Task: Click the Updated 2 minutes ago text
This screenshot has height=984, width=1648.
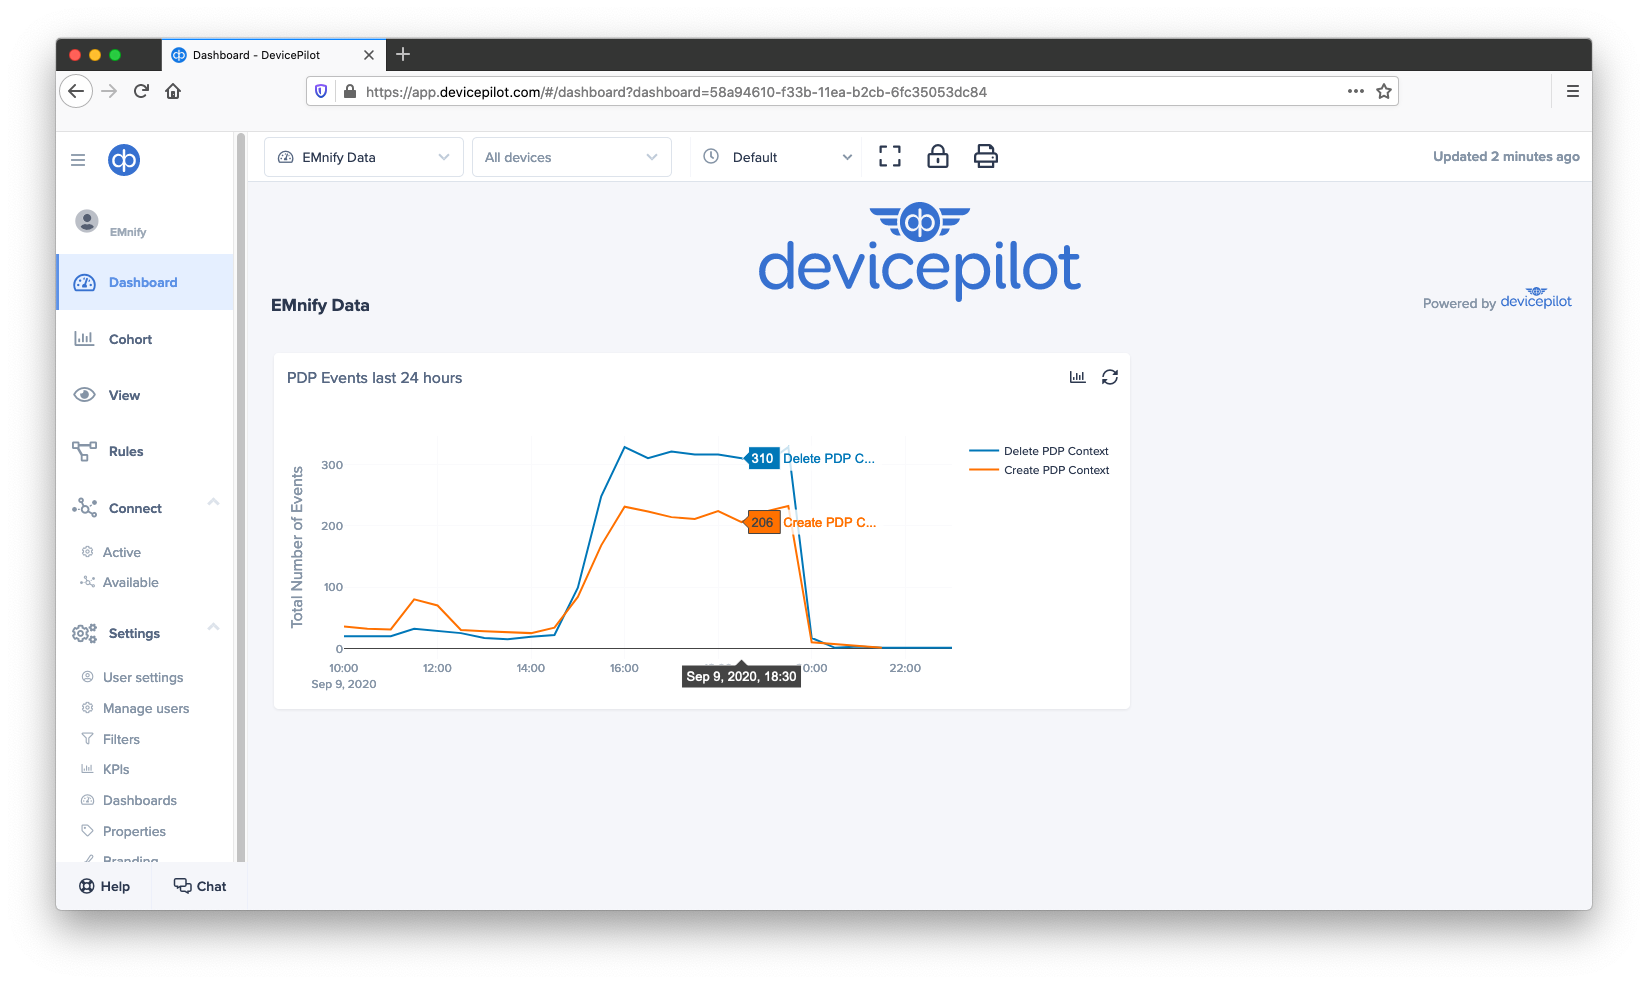Action: [x=1506, y=156]
